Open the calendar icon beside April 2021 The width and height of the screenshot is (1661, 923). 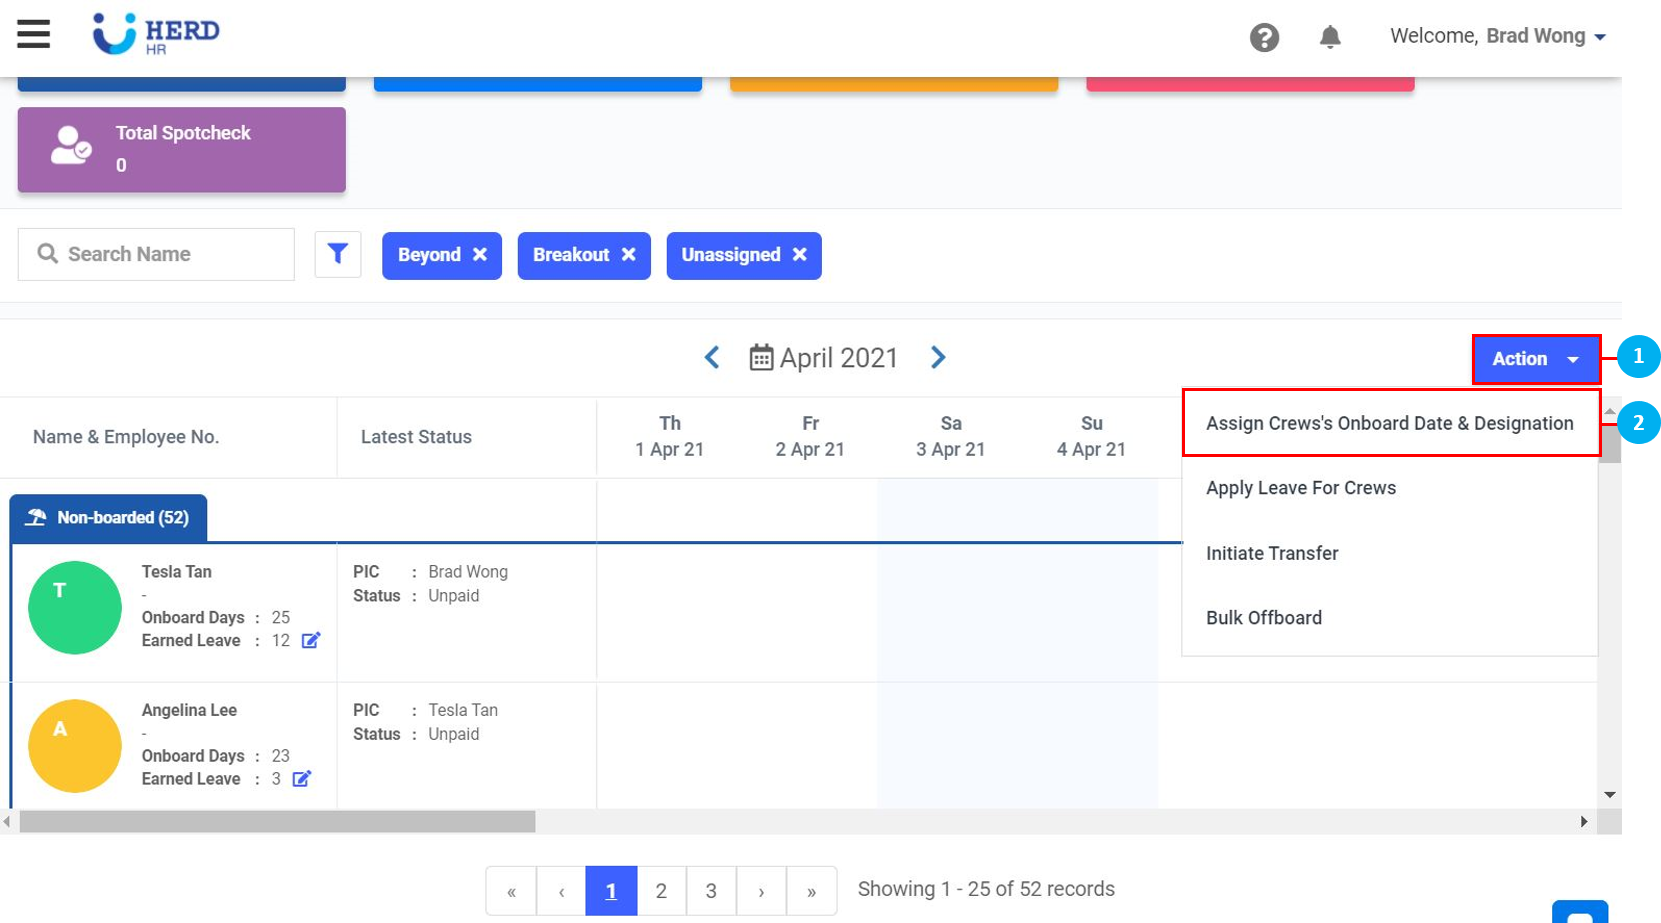tap(761, 358)
